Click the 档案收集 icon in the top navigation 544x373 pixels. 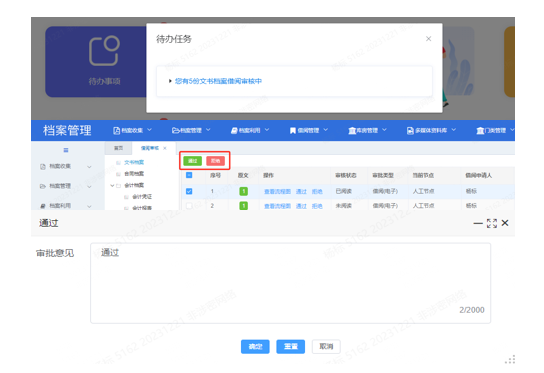tap(117, 130)
